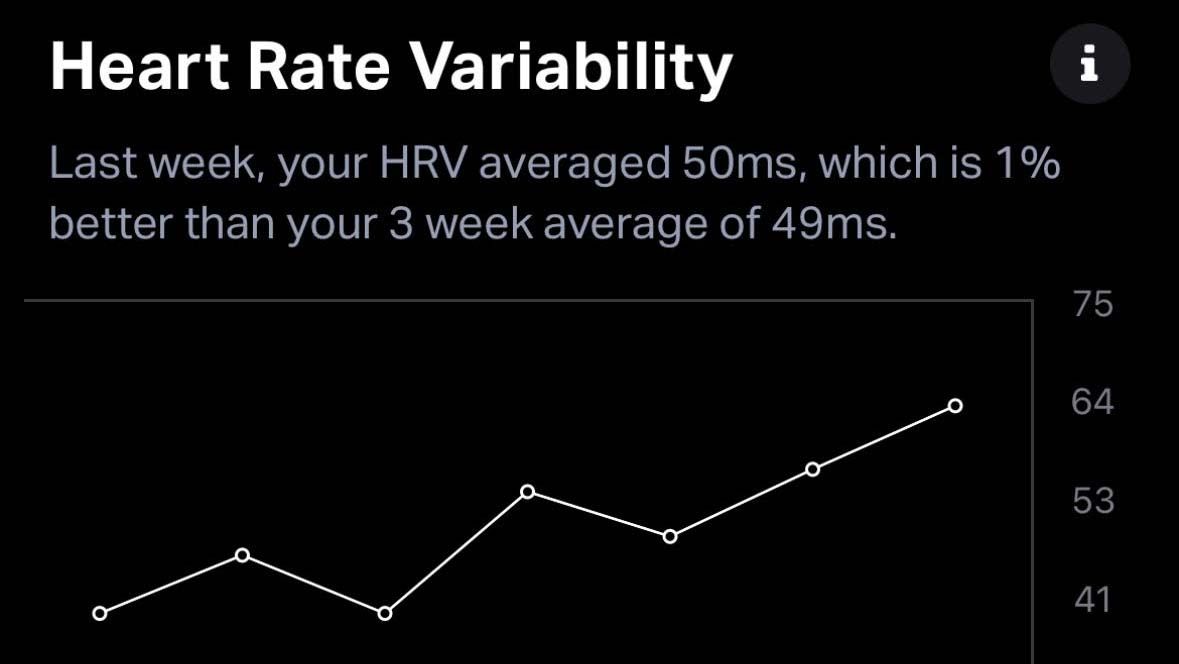Select the middle fourth data point peak
Screen dimensions: 1179x664
528,492
